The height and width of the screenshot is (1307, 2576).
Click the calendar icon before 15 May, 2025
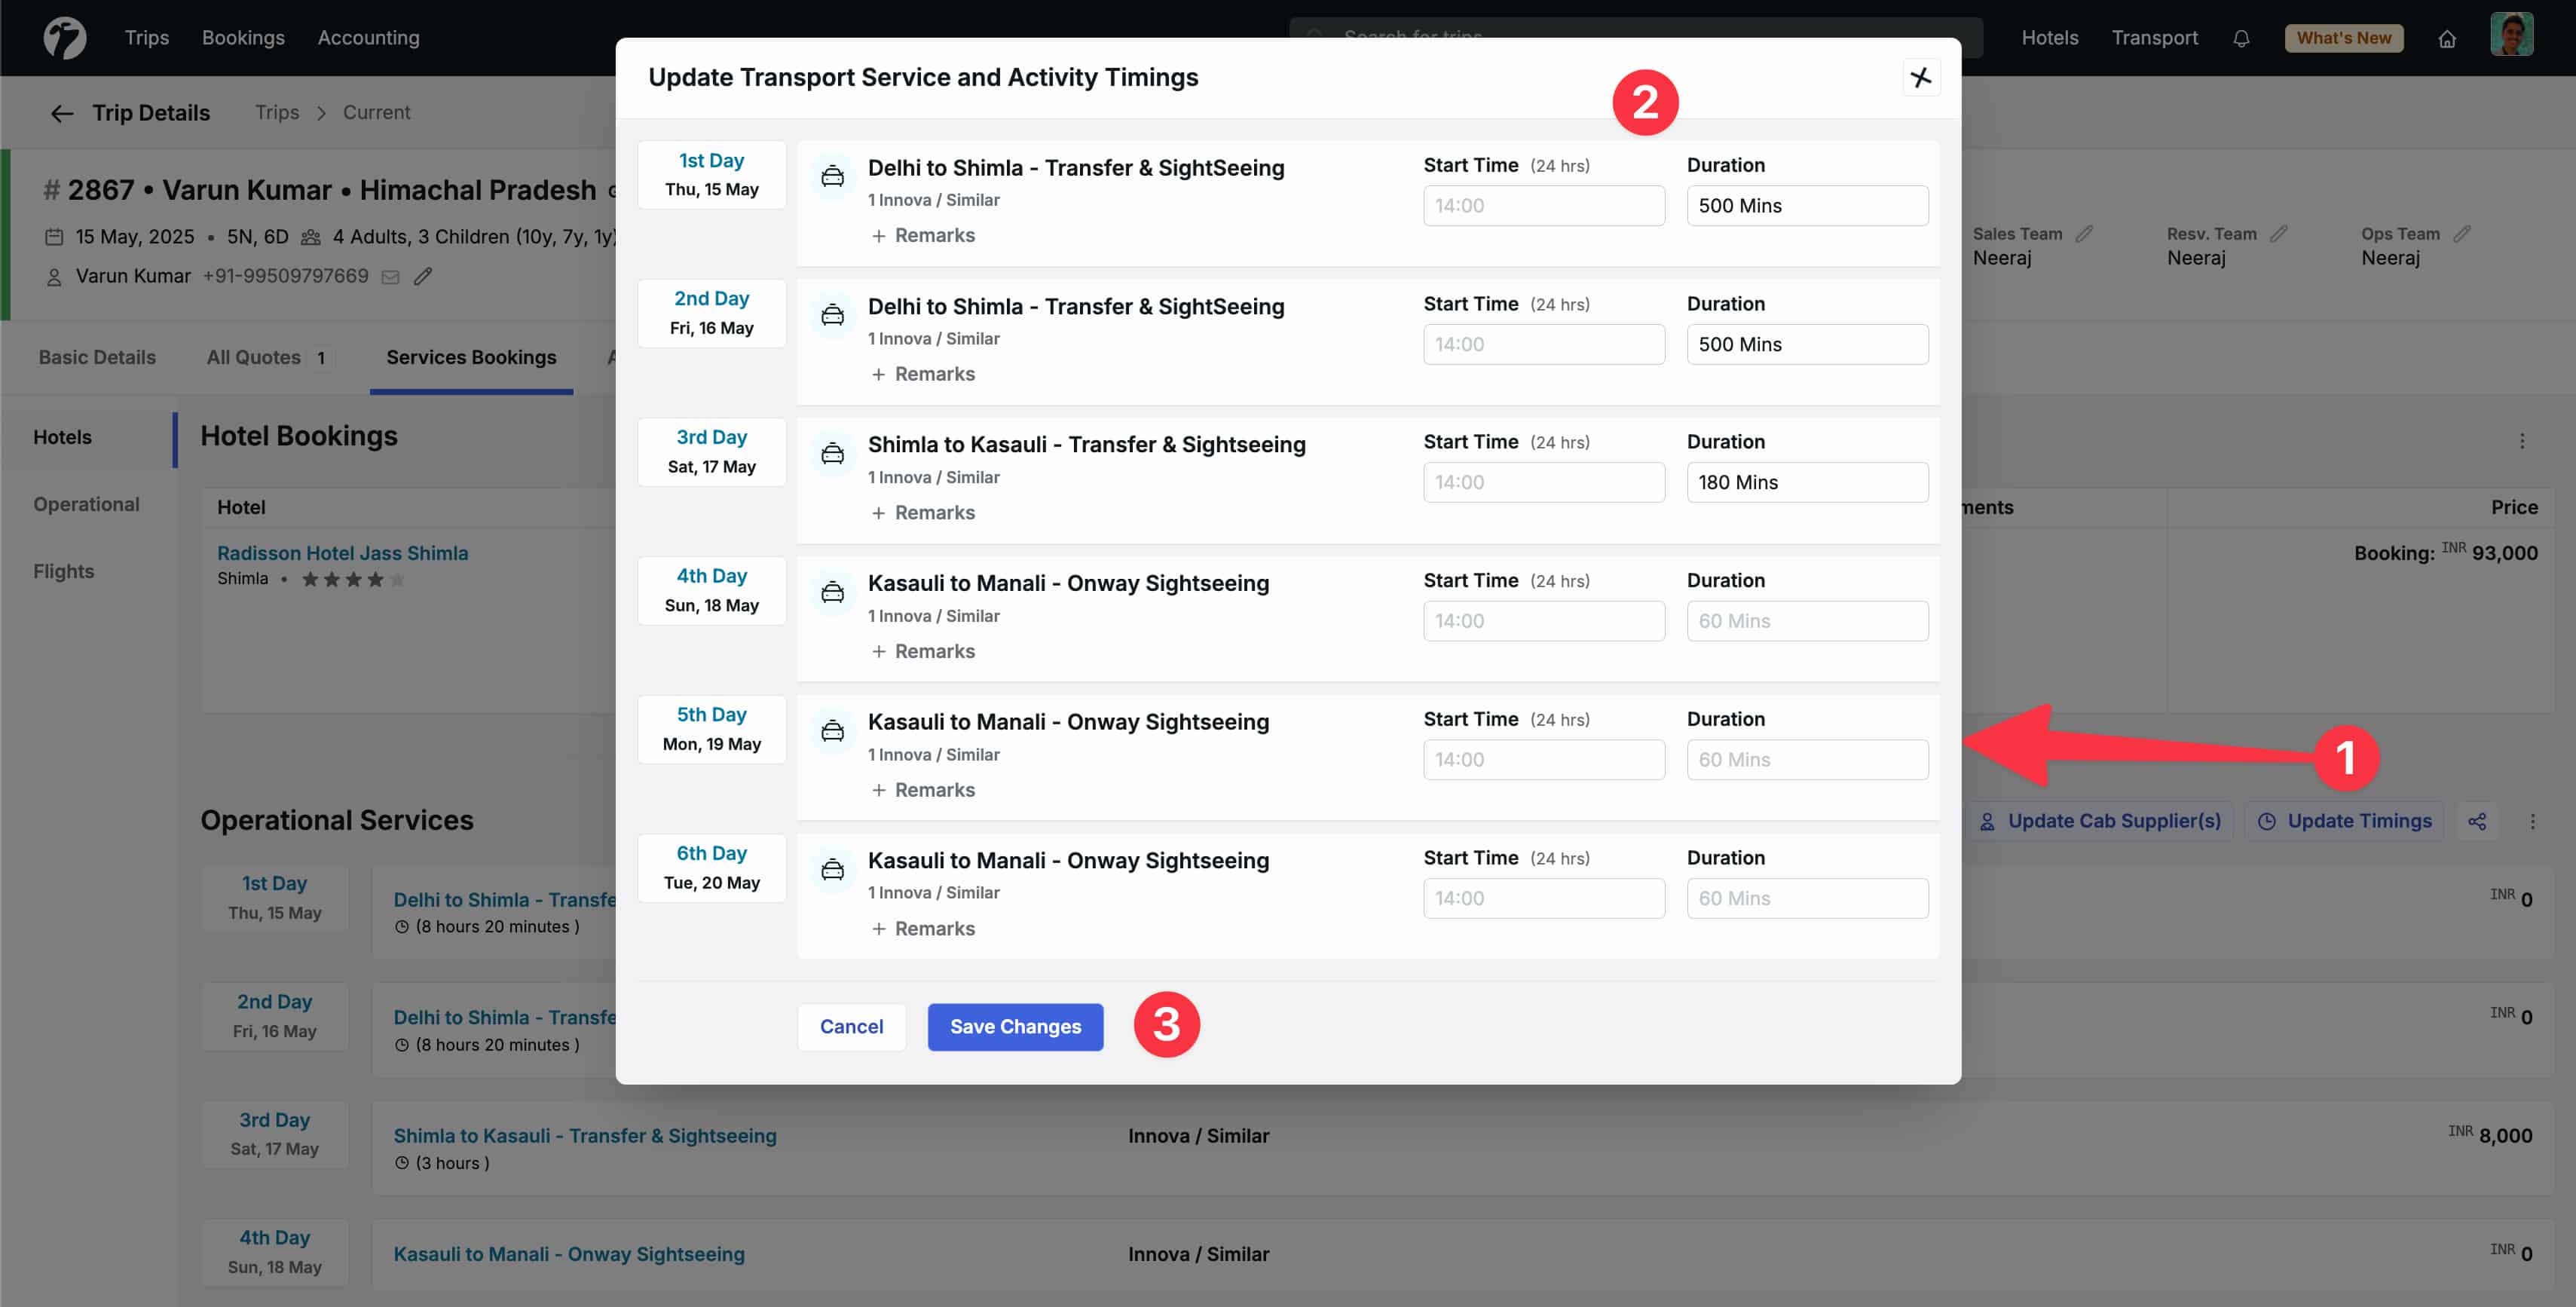(x=55, y=236)
